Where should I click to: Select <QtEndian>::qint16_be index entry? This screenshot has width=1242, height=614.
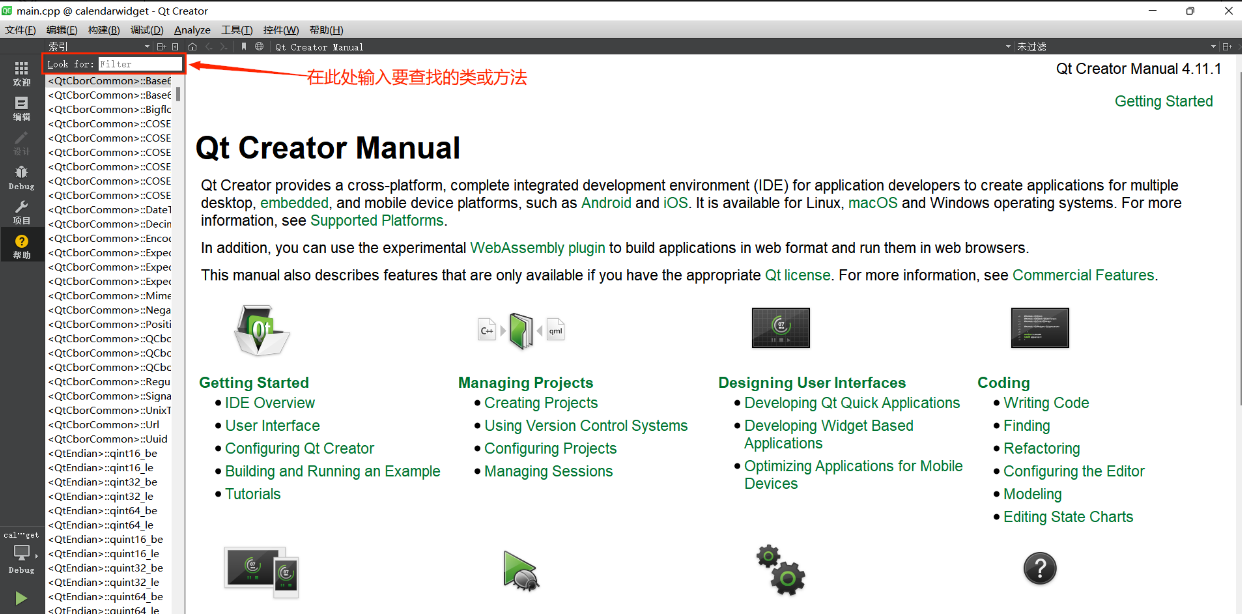[103, 453]
